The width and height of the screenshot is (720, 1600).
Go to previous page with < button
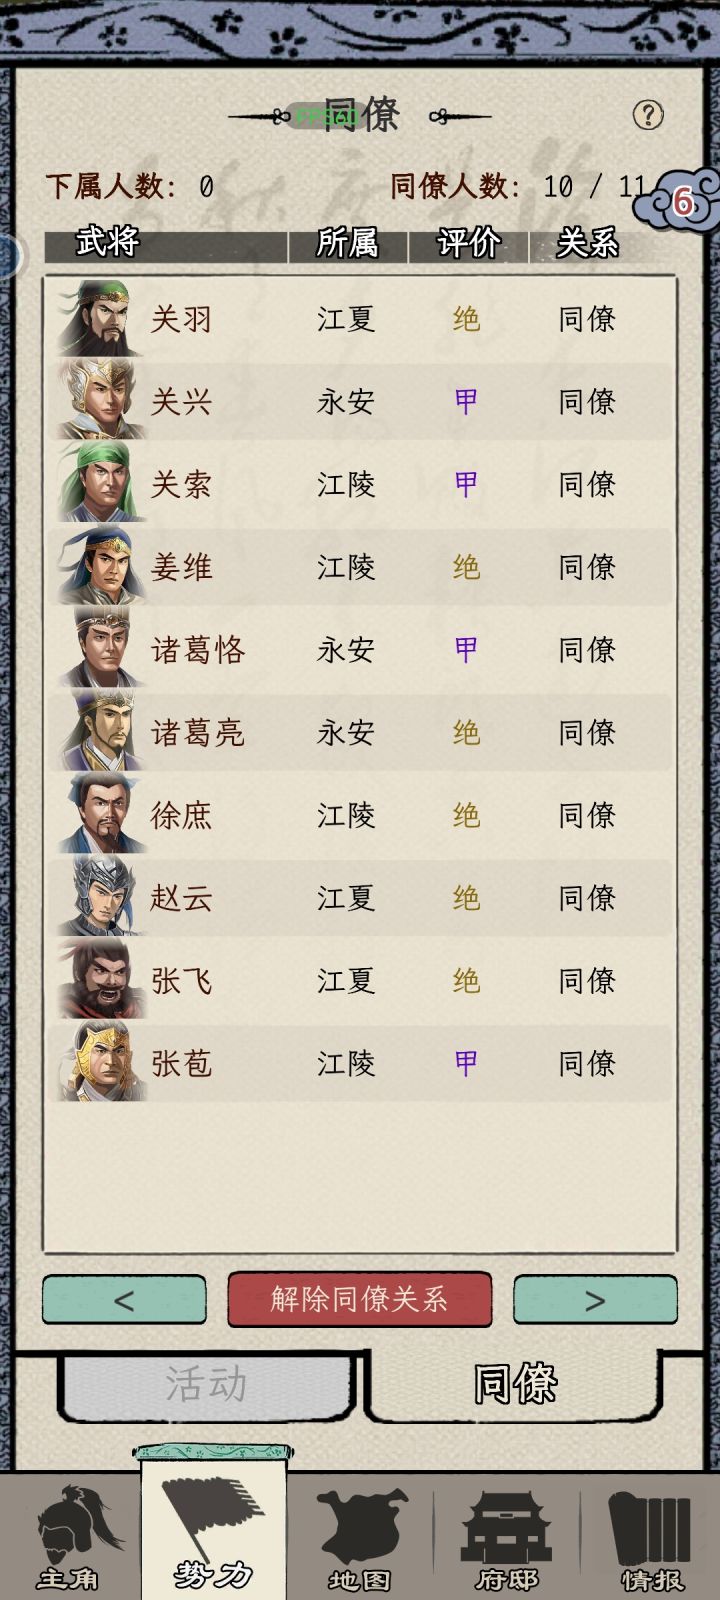124,1300
